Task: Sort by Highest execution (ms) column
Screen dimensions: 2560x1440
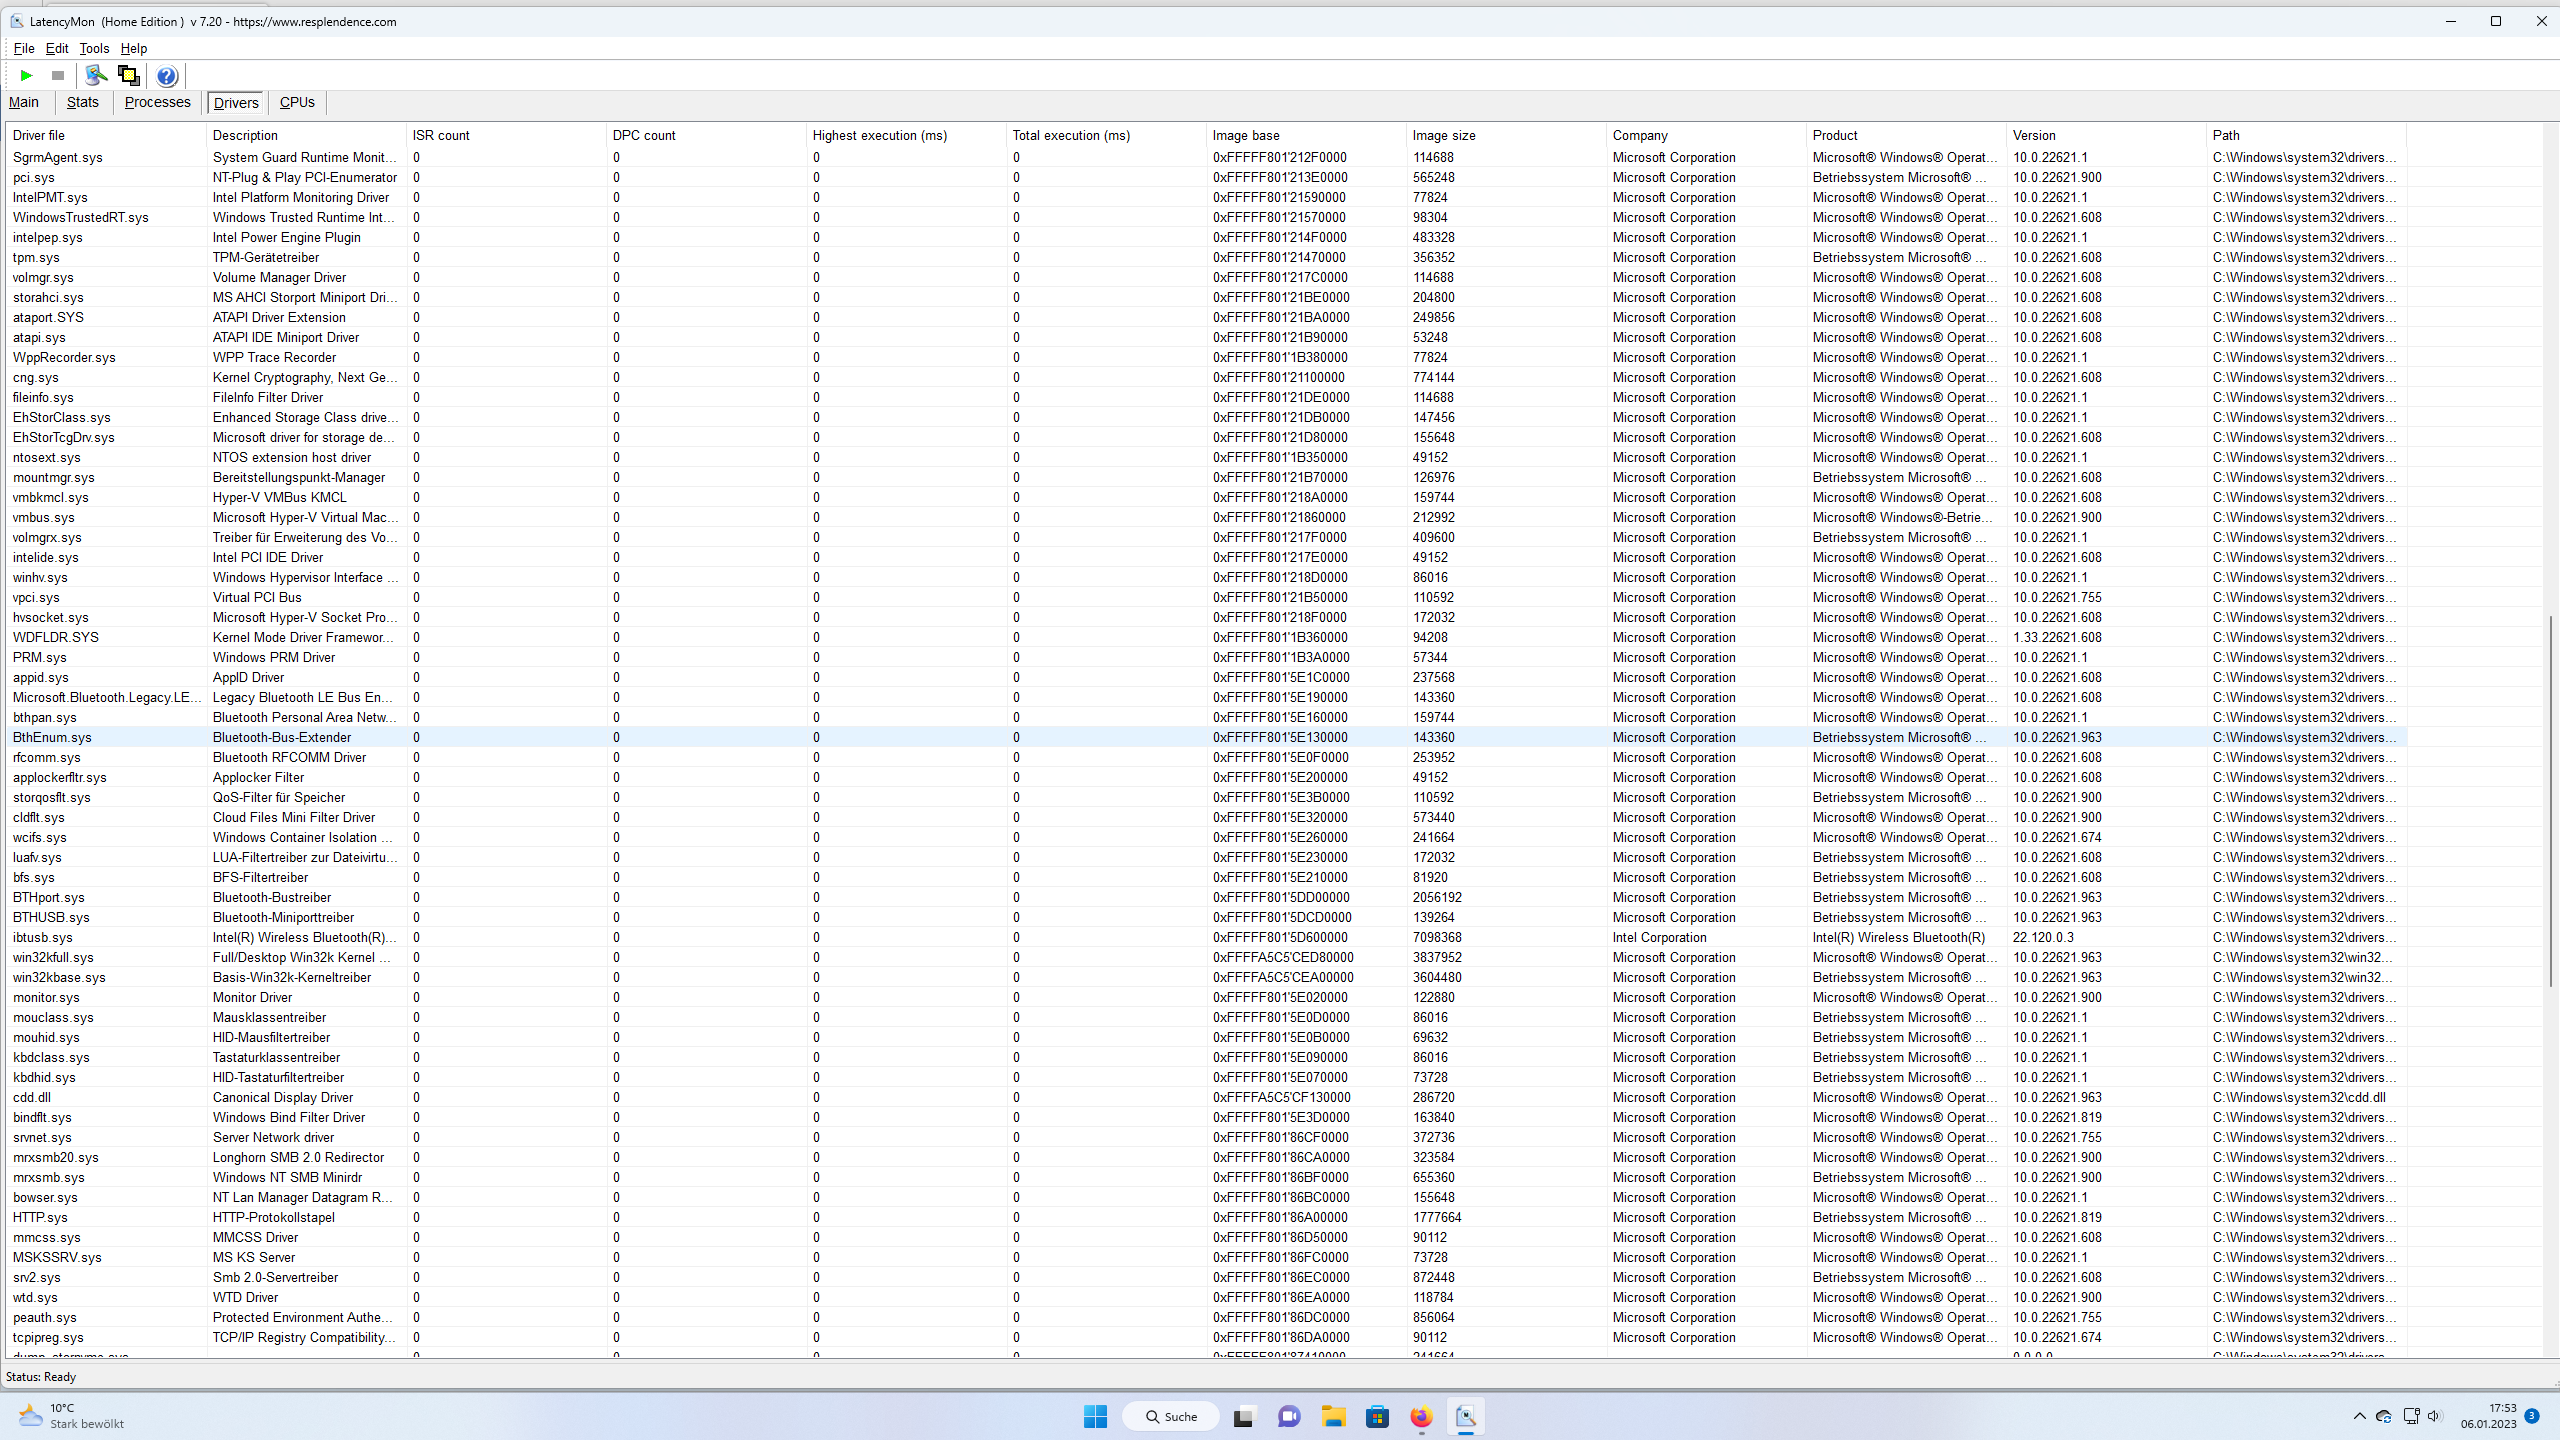Action: click(x=880, y=135)
